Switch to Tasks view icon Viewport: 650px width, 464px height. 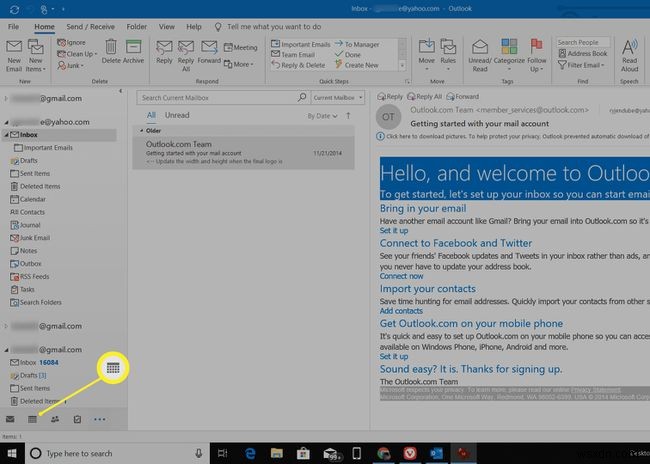[x=77, y=419]
